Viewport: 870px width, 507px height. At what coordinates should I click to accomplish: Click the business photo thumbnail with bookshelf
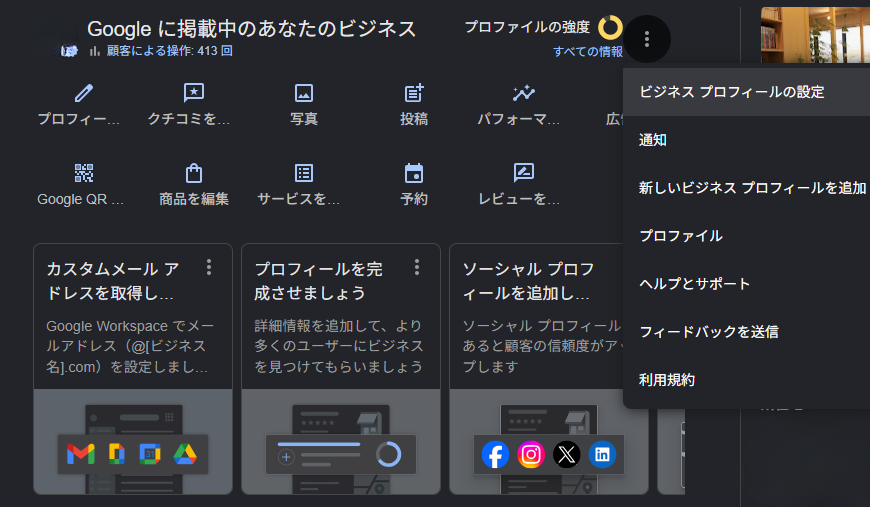click(x=815, y=34)
